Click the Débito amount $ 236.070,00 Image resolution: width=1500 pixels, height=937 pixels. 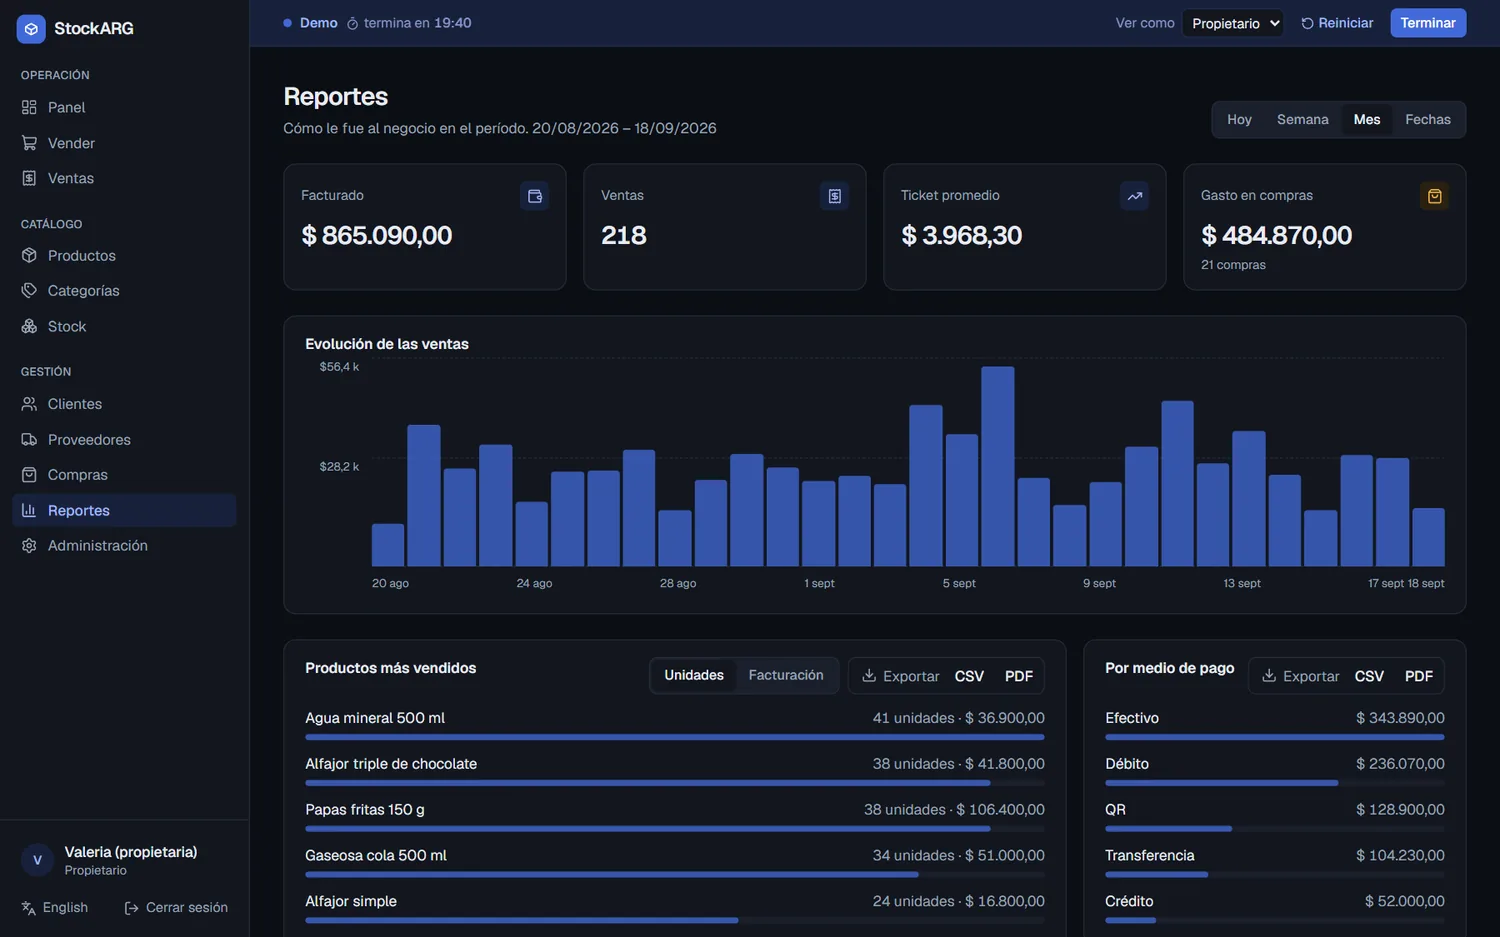pyautogui.click(x=1400, y=764)
